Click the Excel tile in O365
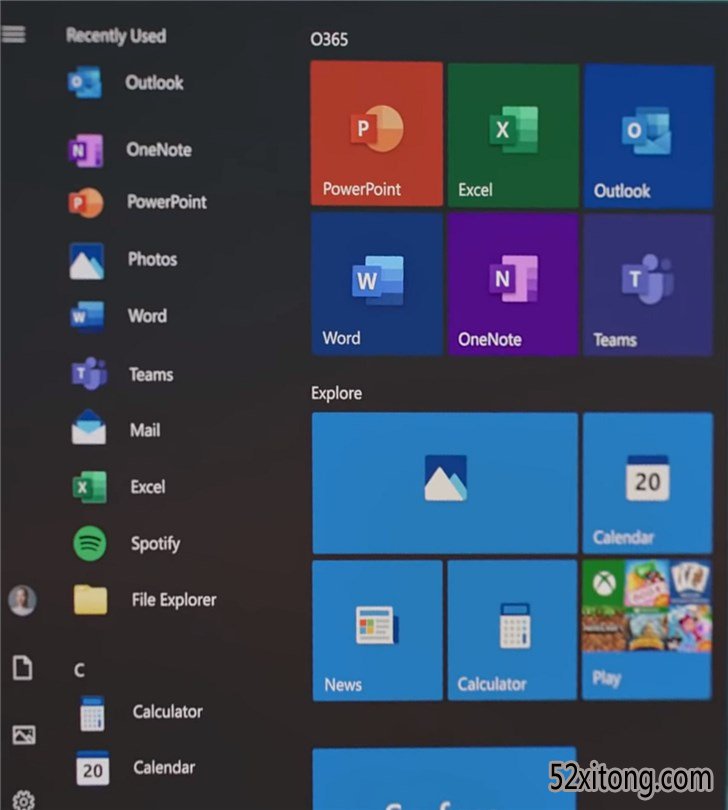Viewport: 728px width, 810px height. (x=513, y=135)
